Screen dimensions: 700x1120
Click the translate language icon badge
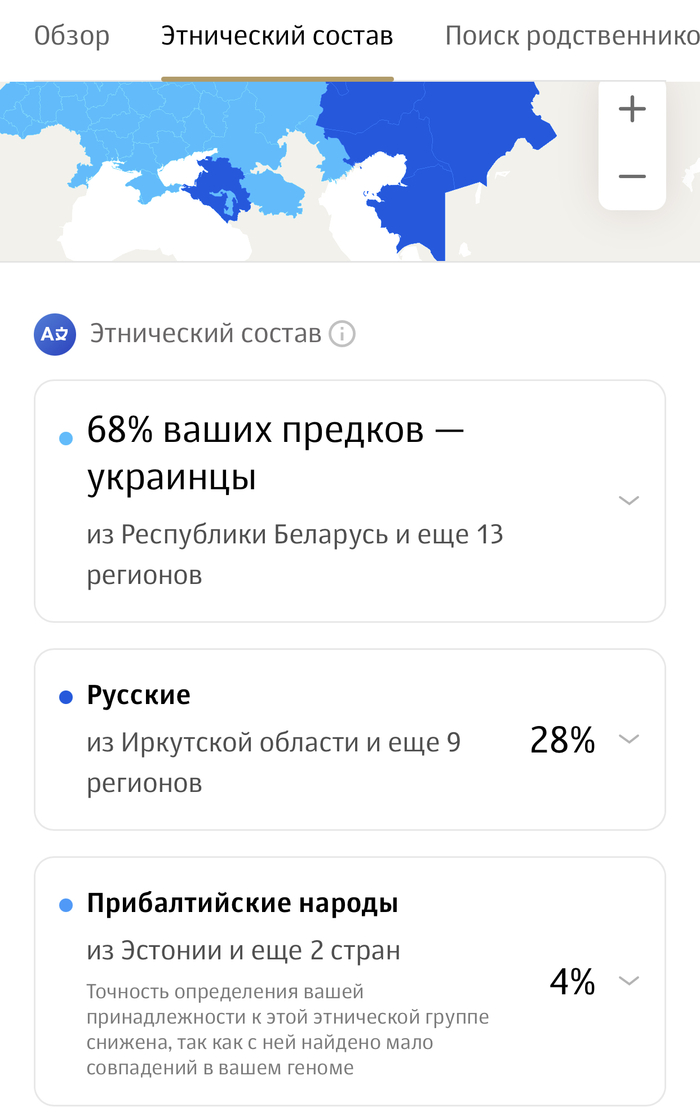pyautogui.click(x=55, y=334)
